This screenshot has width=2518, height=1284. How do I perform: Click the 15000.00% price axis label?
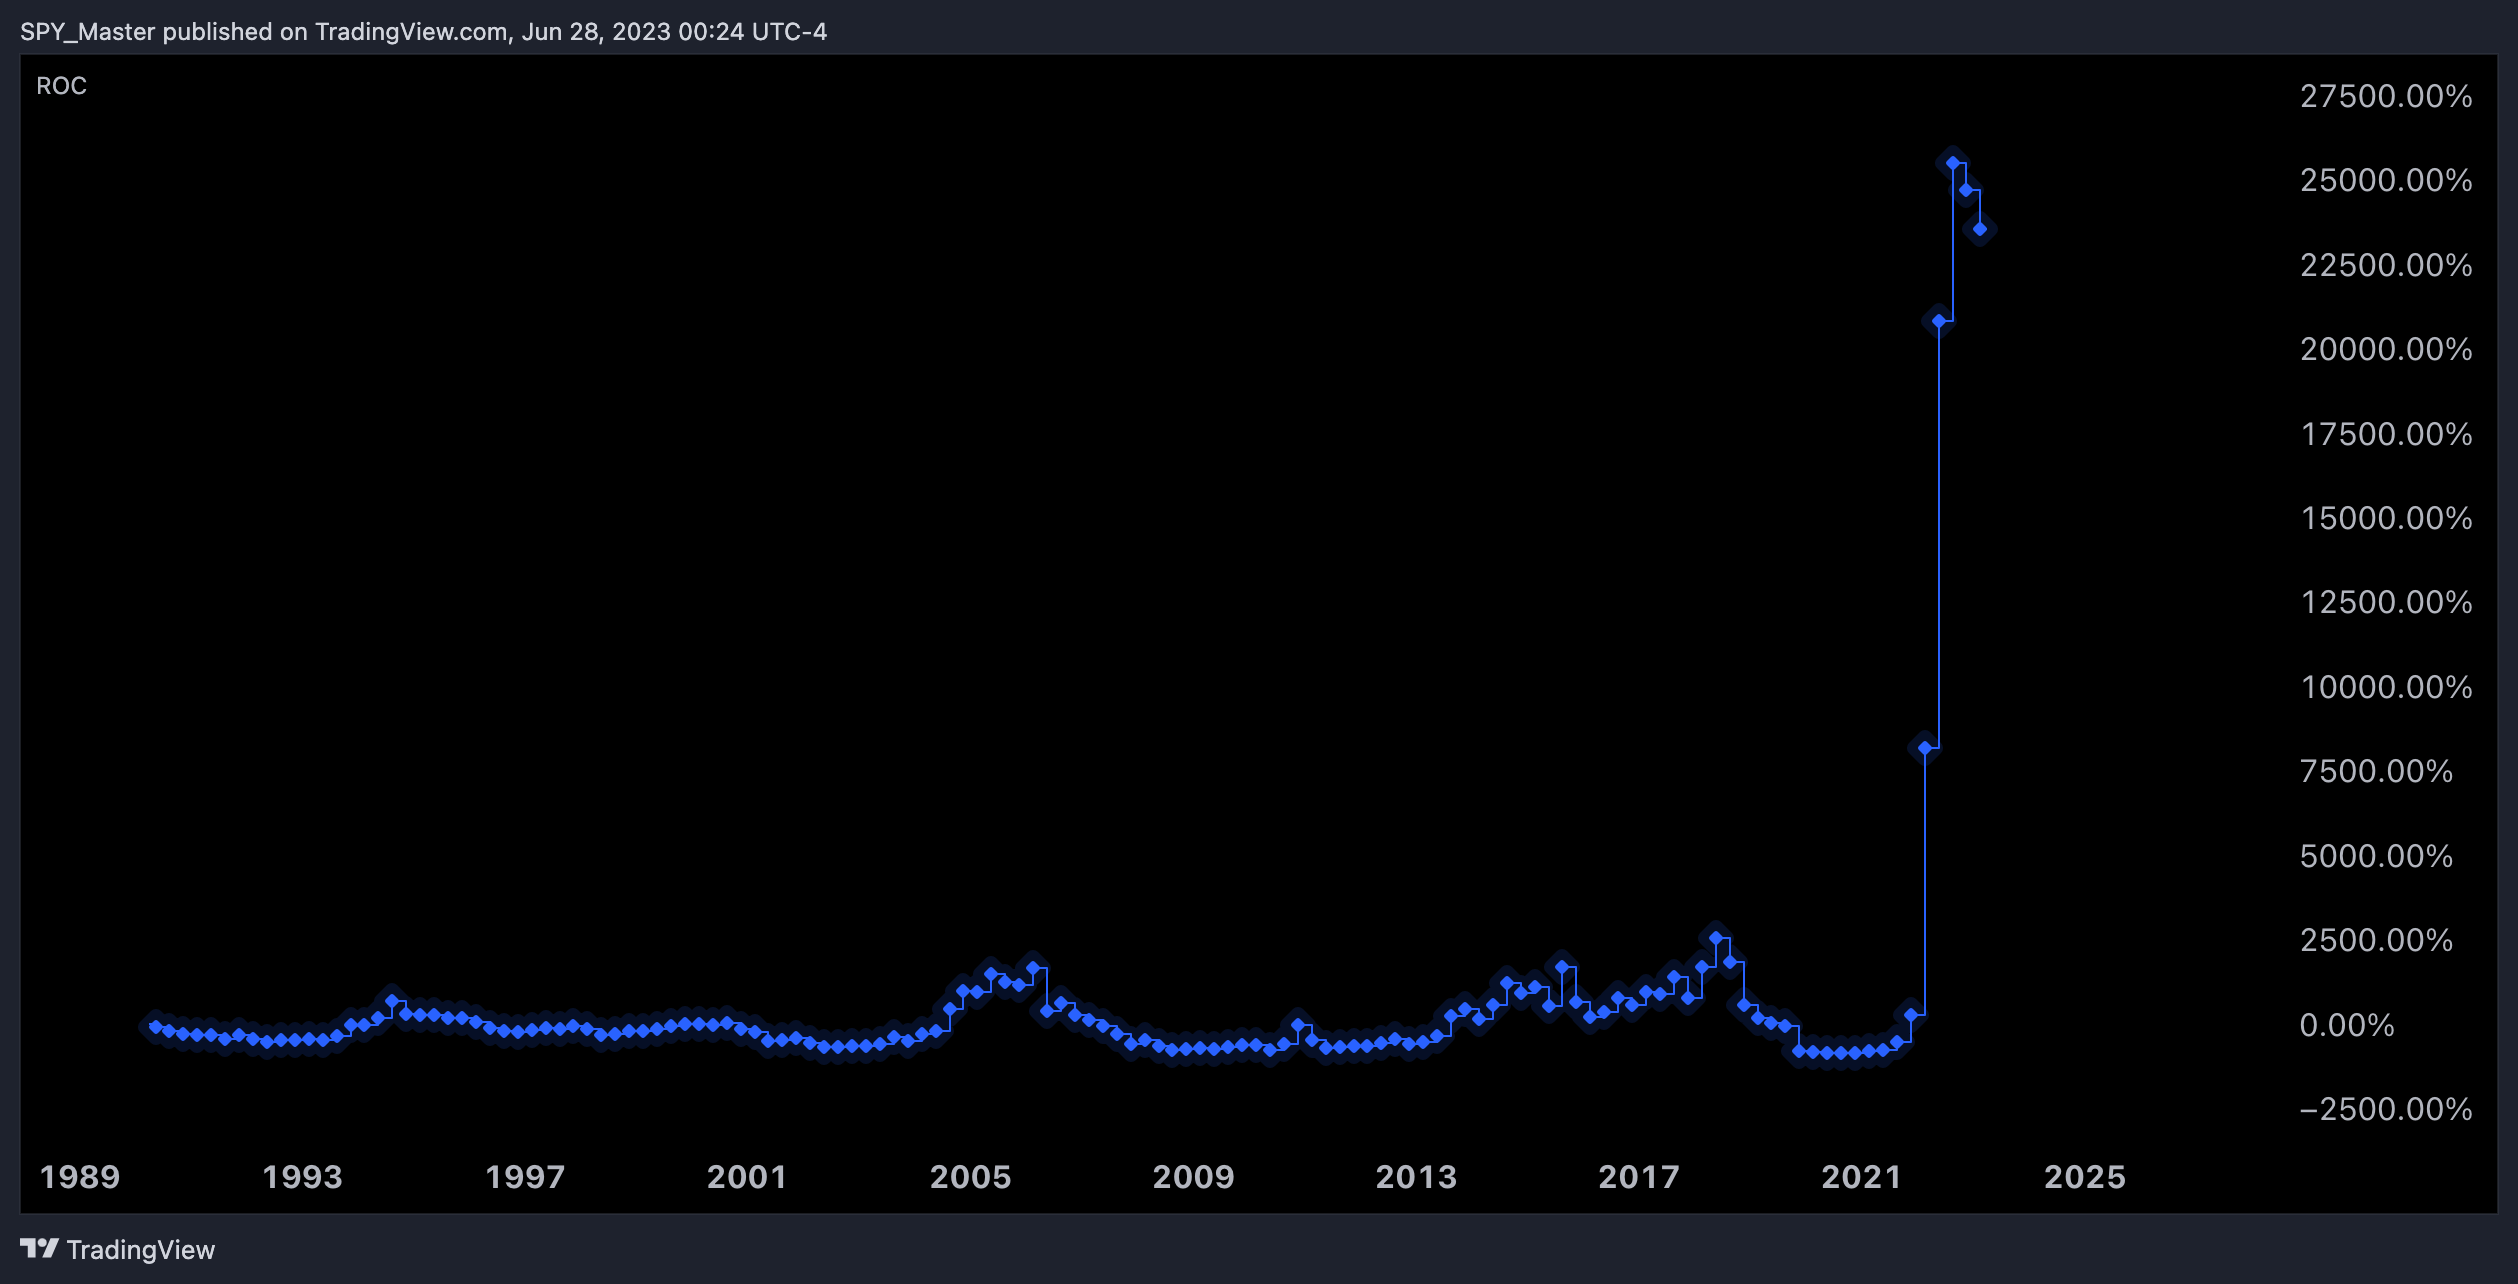(x=2386, y=518)
